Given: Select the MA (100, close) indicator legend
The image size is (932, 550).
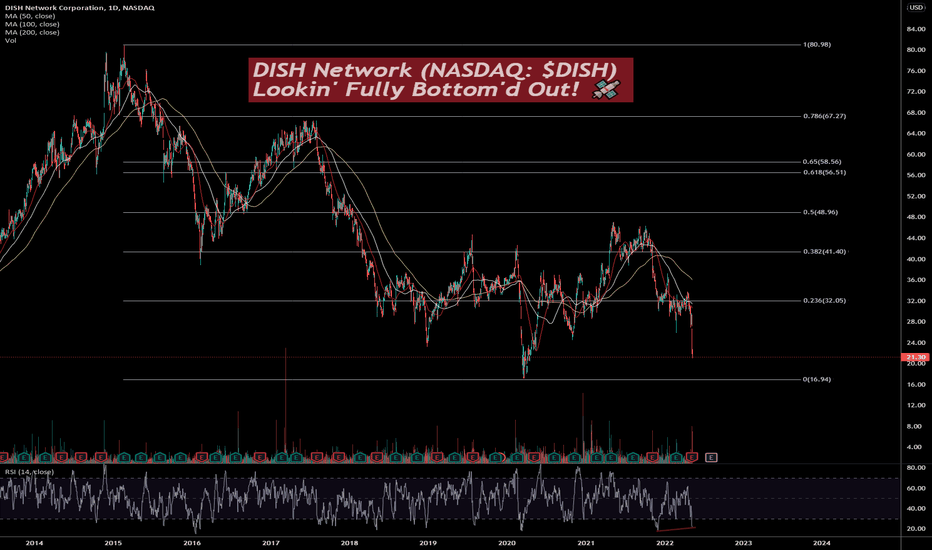Looking at the screenshot, I should tap(32, 24).
